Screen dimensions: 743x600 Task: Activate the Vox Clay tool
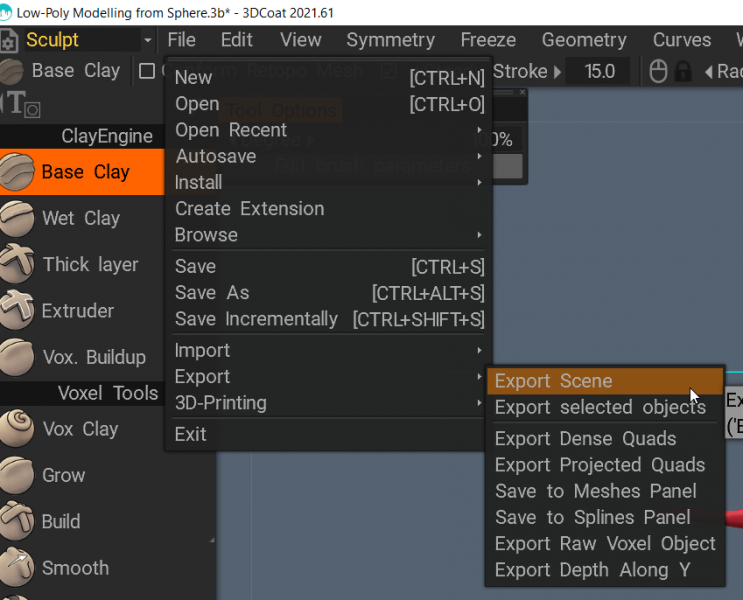tap(80, 429)
